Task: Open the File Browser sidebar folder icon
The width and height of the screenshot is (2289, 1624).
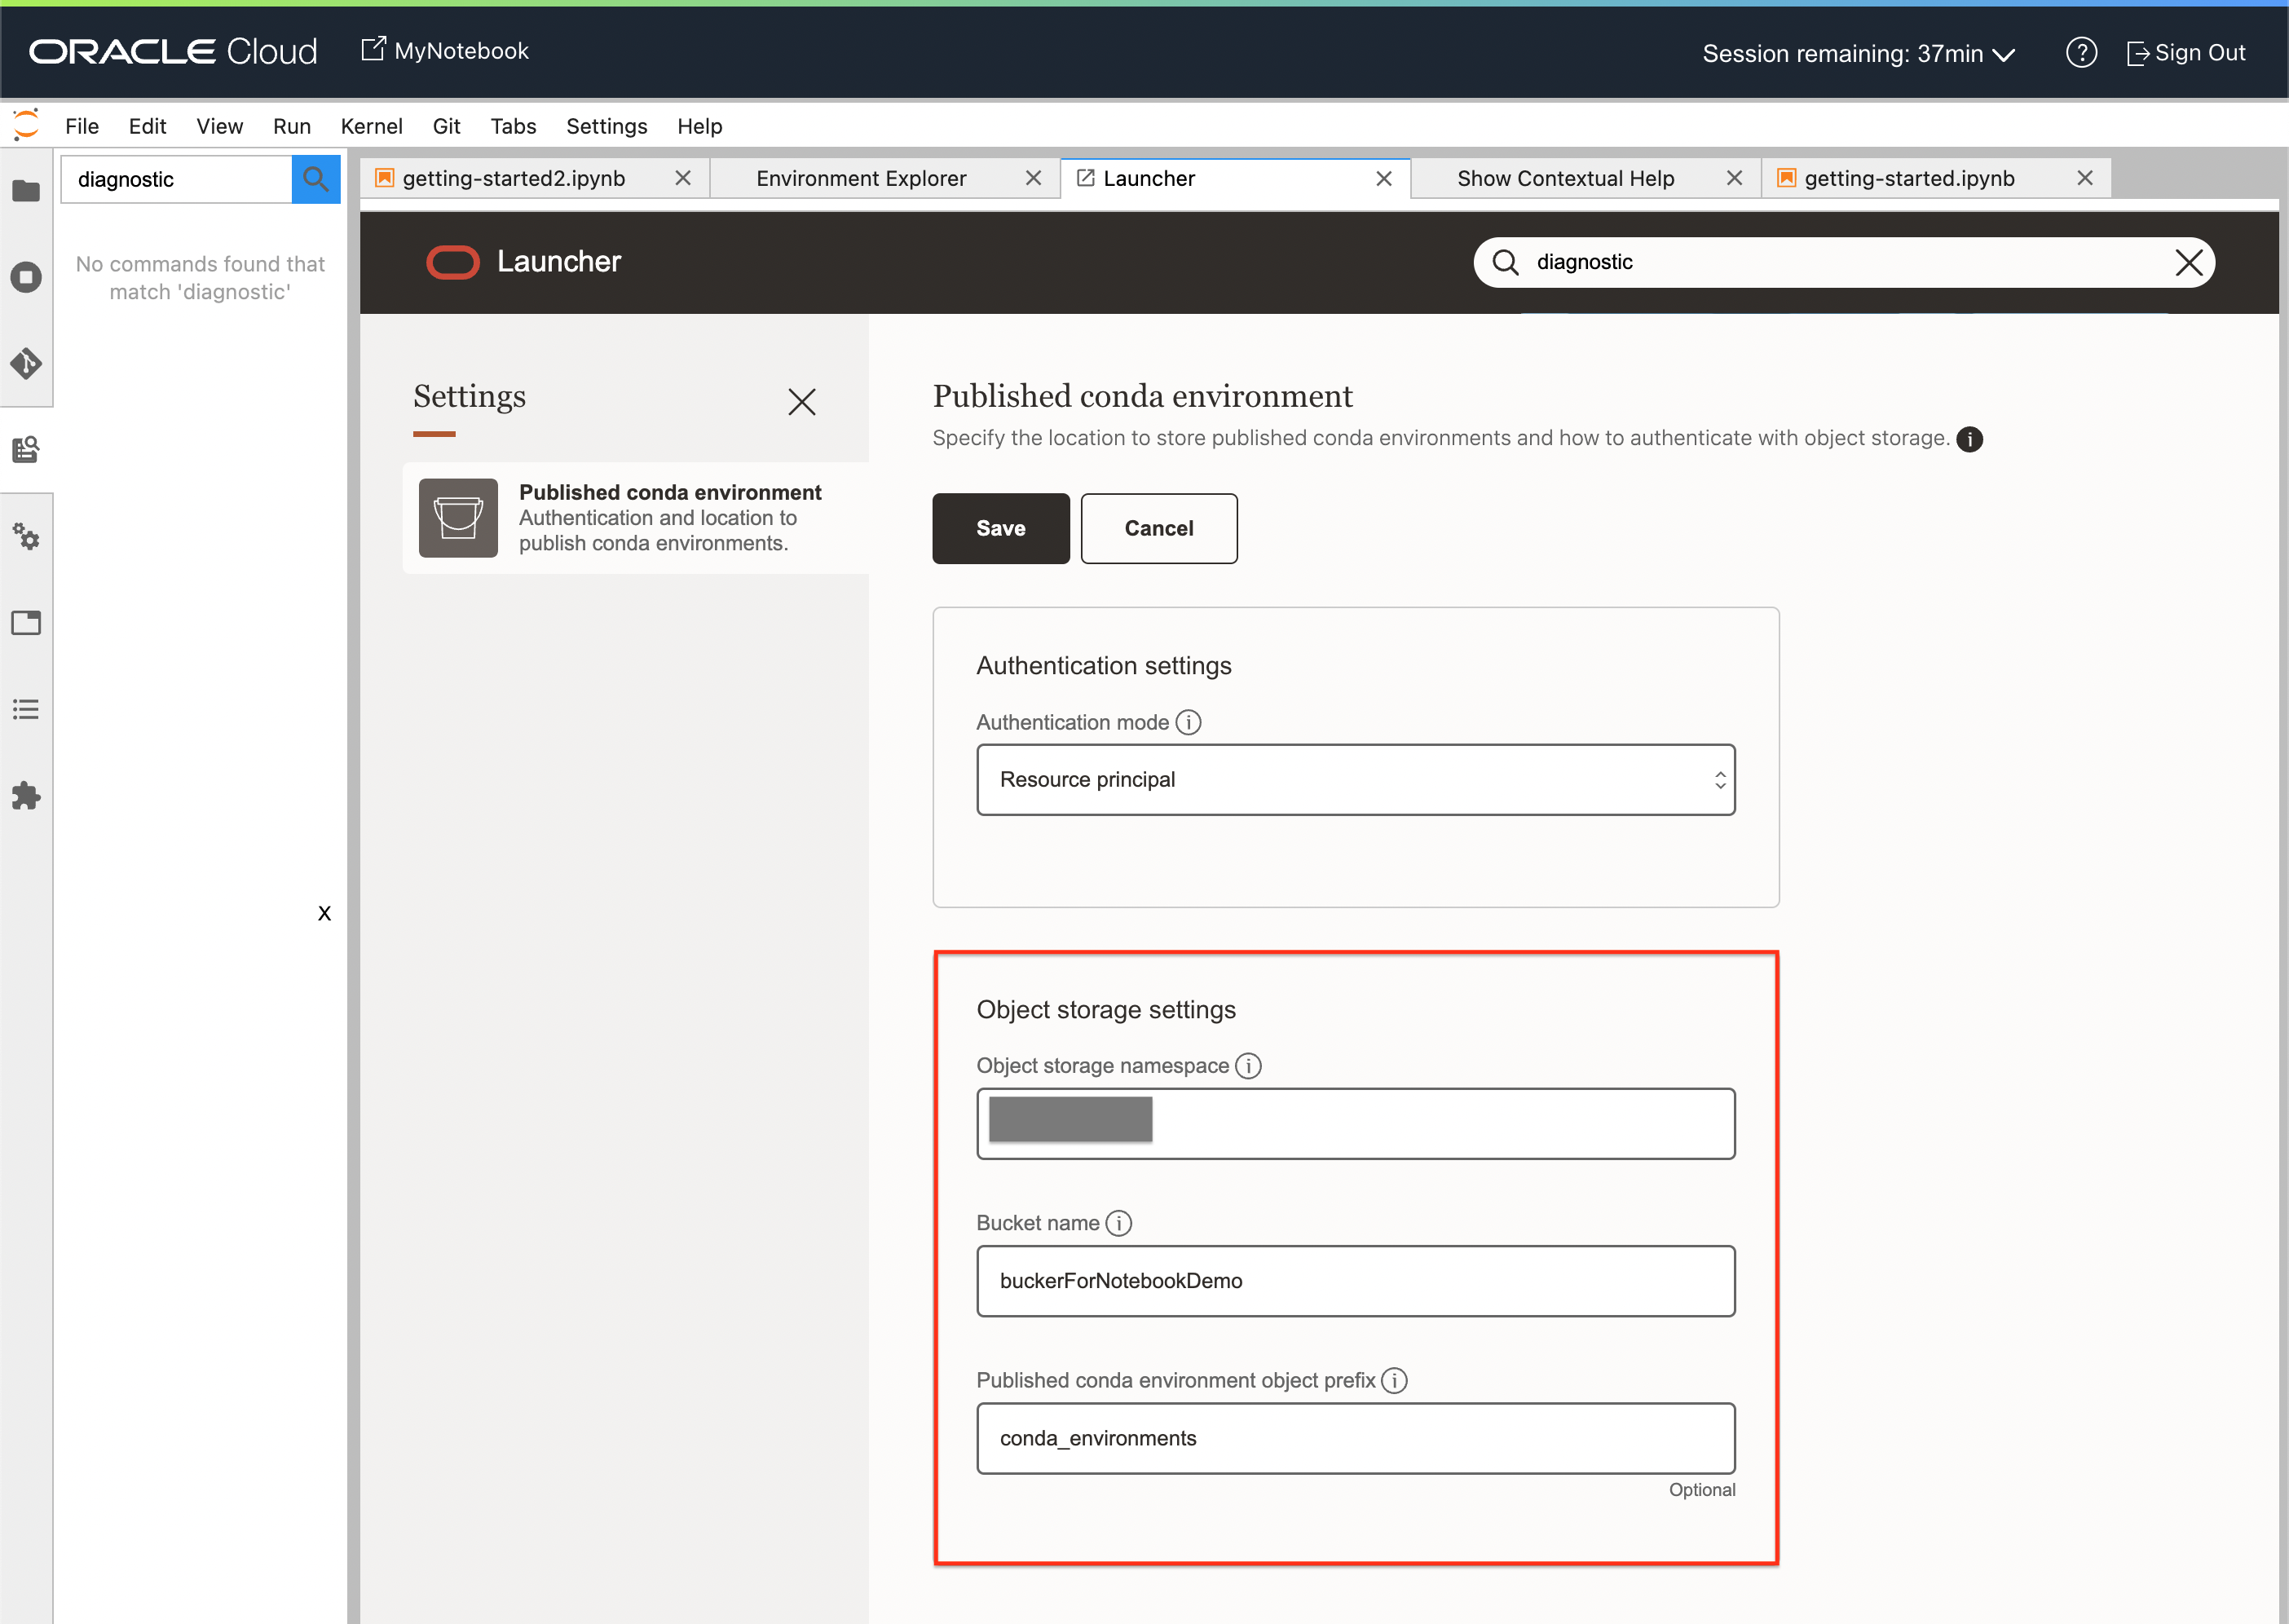Action: click(26, 190)
